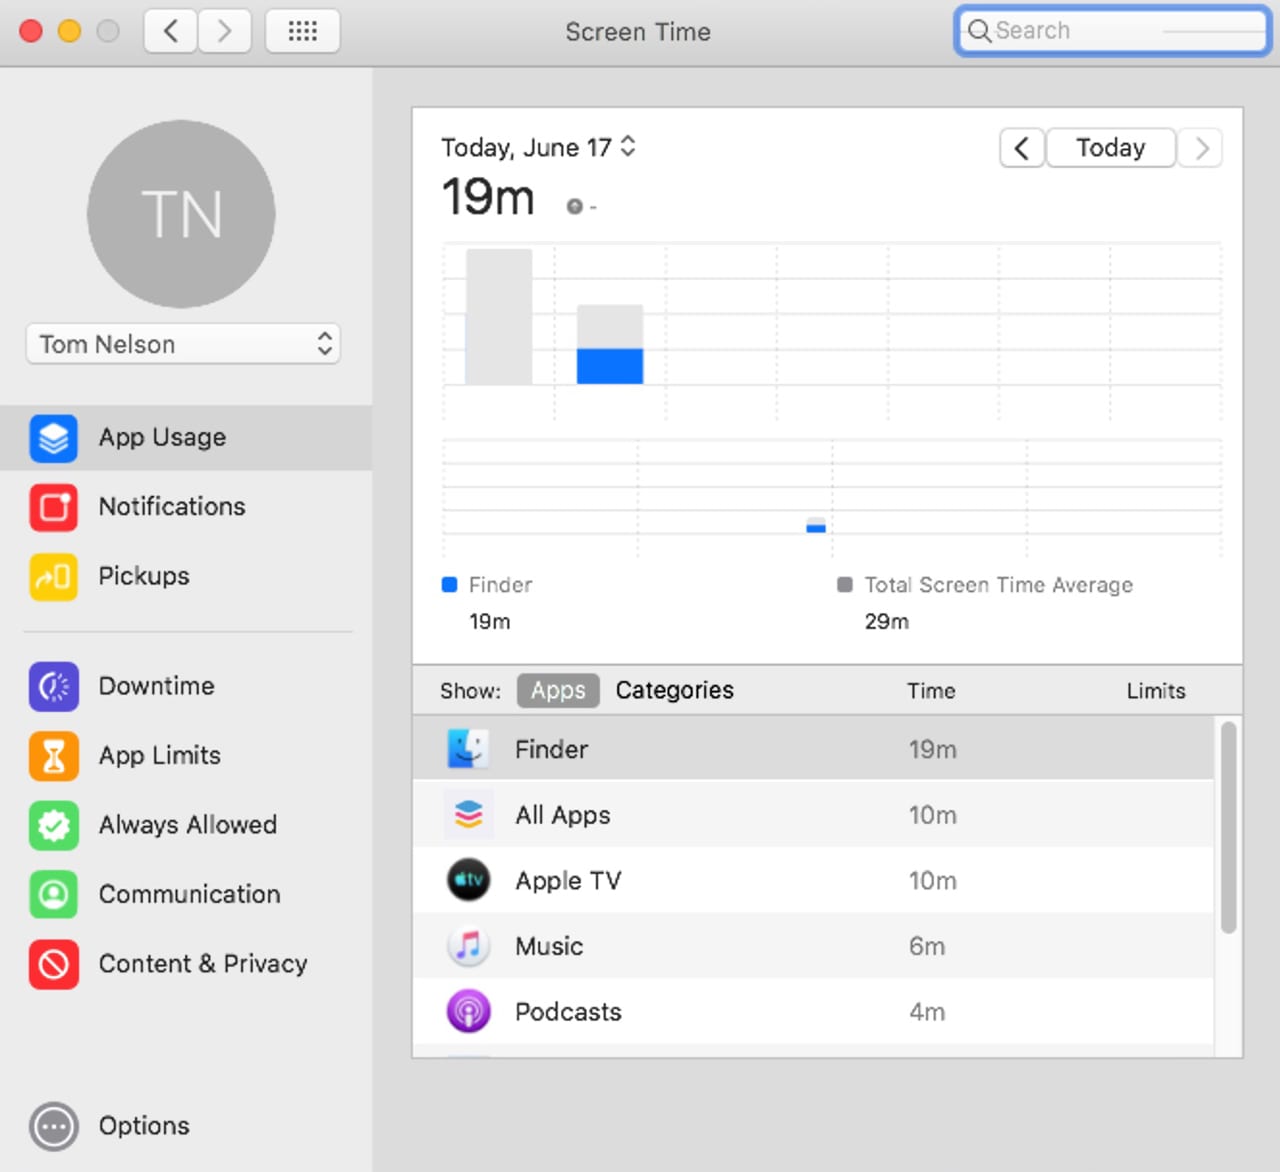Open the purple Downtime icon
The image size is (1280, 1172).
pos(53,687)
